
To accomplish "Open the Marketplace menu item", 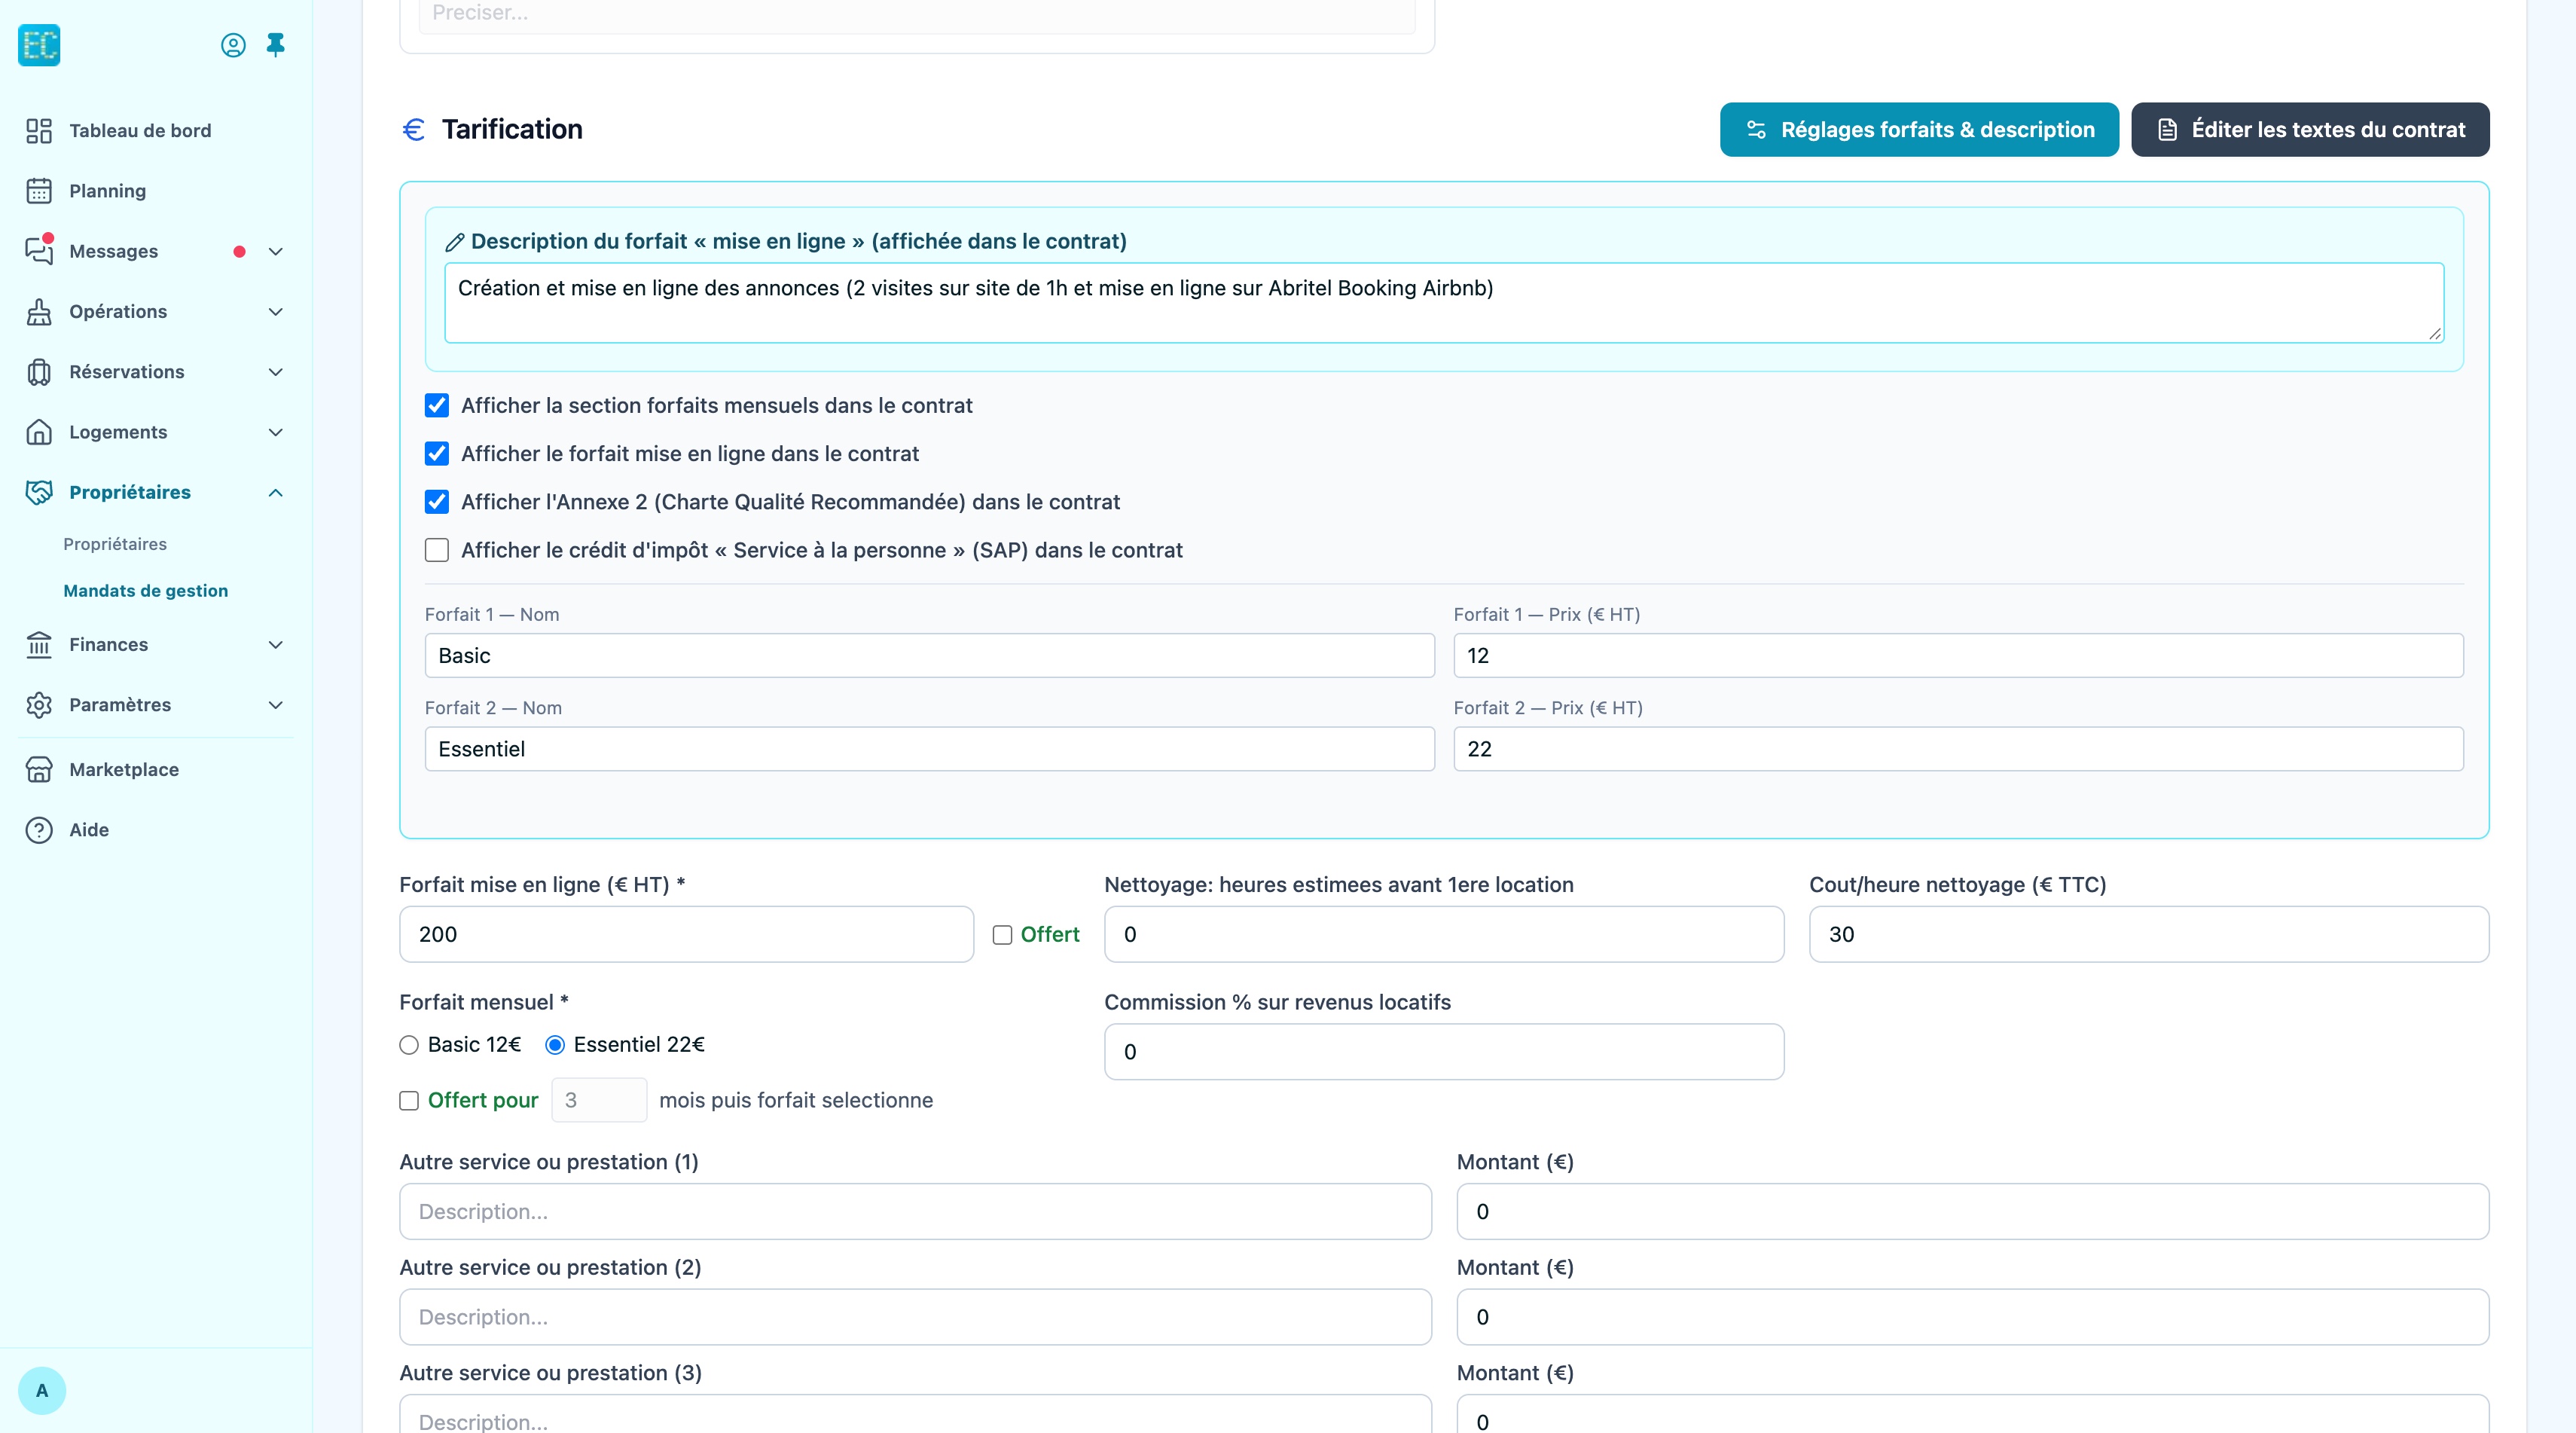I will 124,770.
